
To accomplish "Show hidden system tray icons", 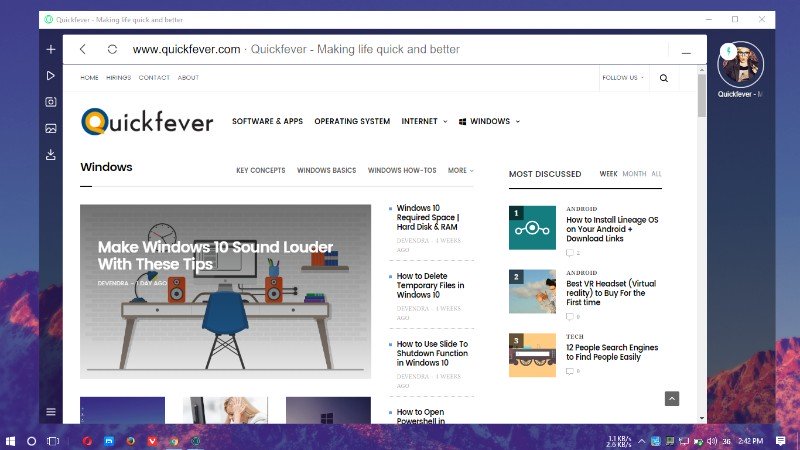I will click(642, 441).
